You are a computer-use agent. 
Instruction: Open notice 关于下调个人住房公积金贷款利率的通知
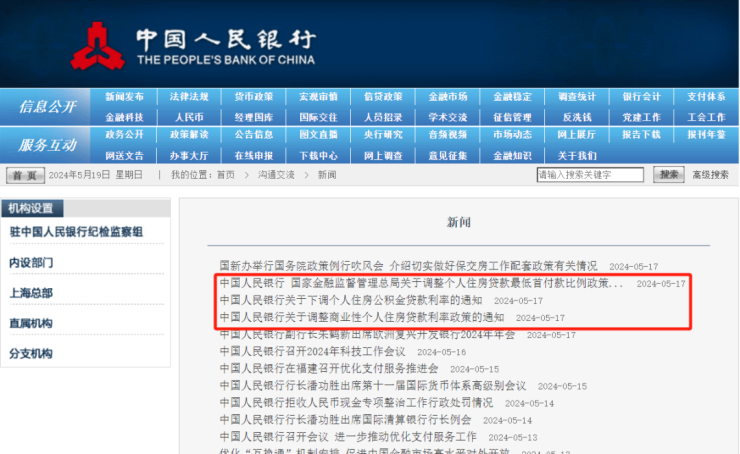[351, 300]
